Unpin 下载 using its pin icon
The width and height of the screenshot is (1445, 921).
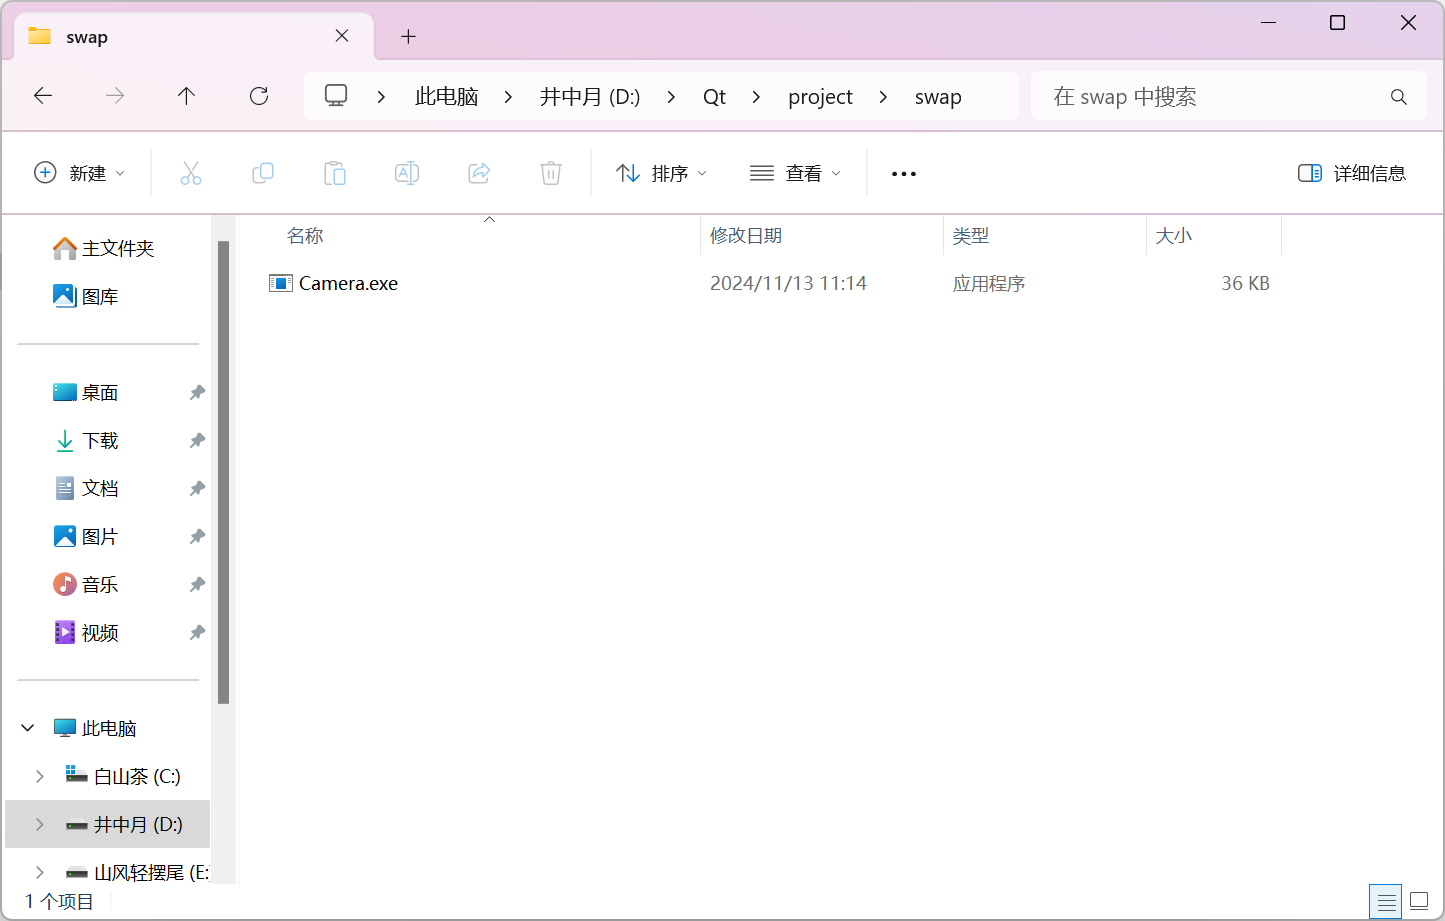pyautogui.click(x=197, y=440)
